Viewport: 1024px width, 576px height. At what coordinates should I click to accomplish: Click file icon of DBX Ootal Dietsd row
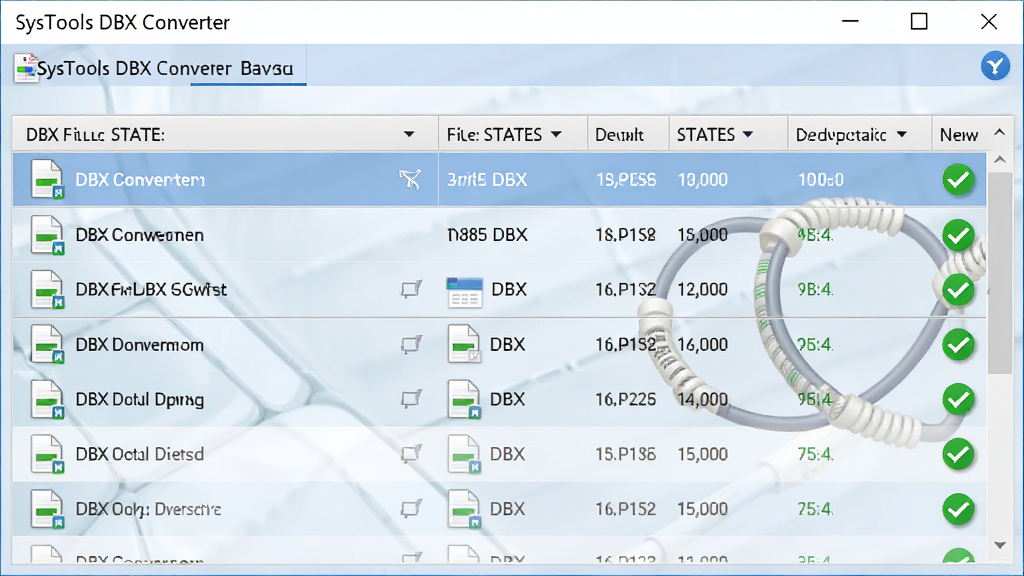pos(47,454)
